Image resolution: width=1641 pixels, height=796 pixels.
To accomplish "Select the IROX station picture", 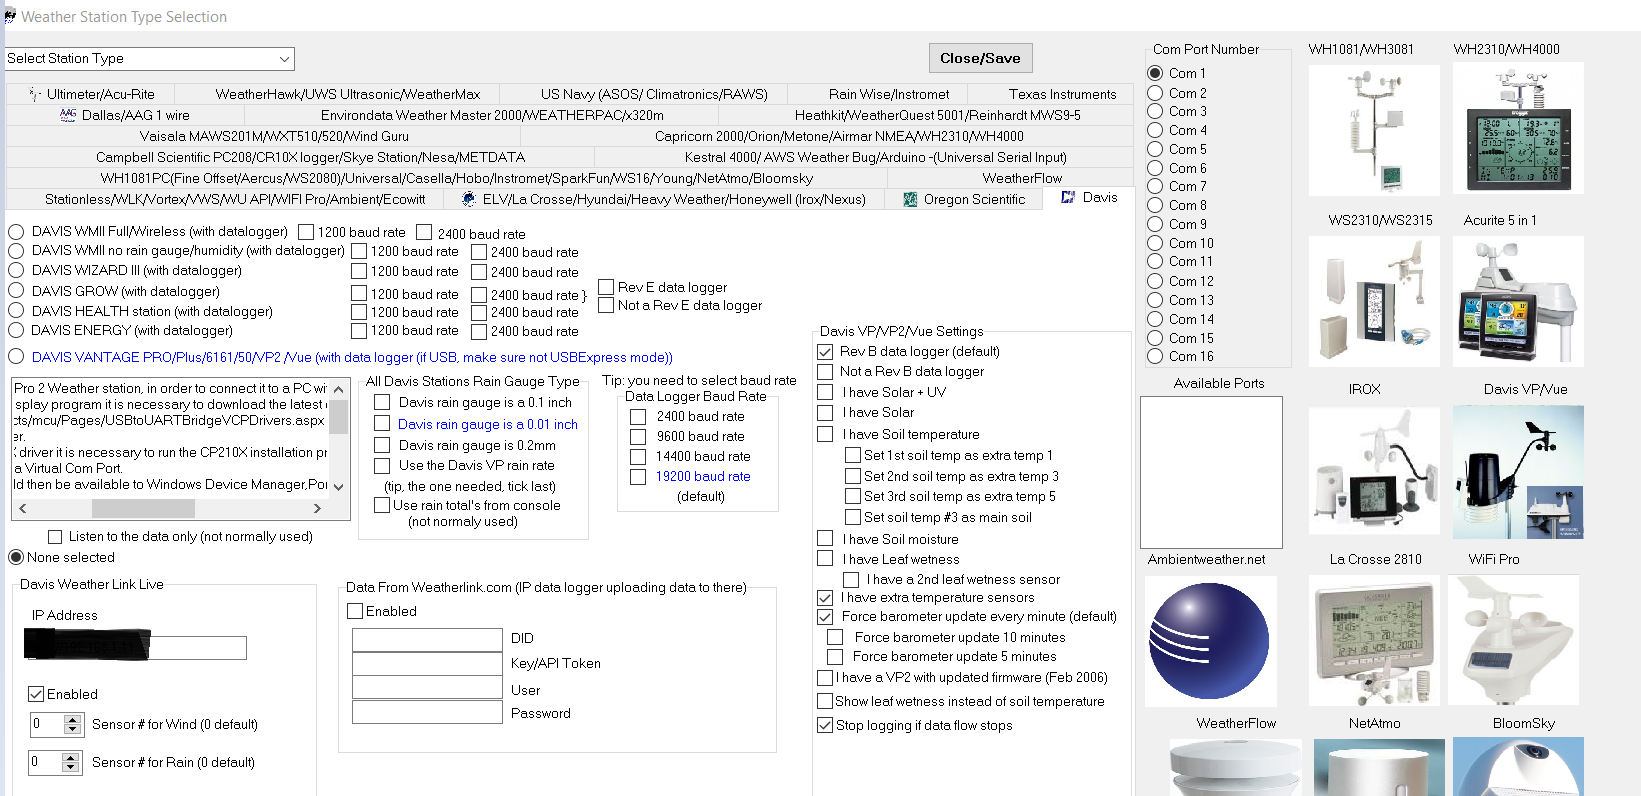I will point(1374,471).
